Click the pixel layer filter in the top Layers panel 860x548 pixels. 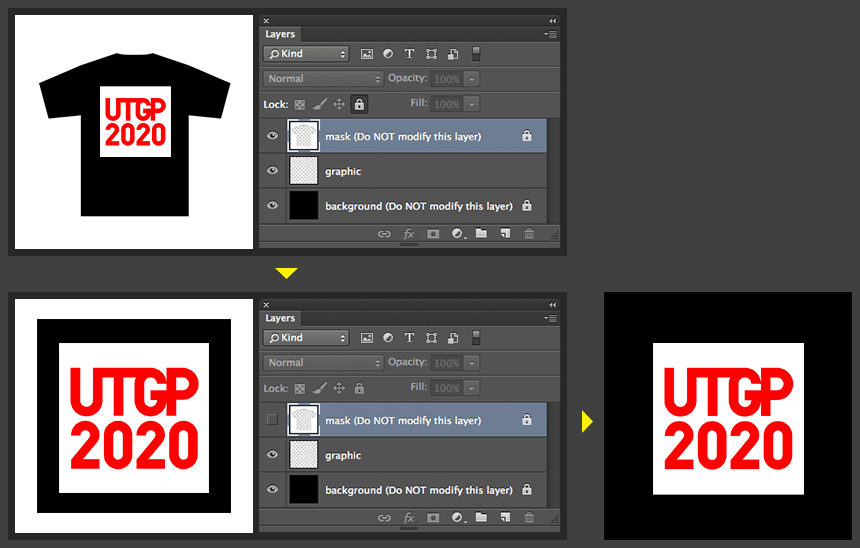pos(366,54)
